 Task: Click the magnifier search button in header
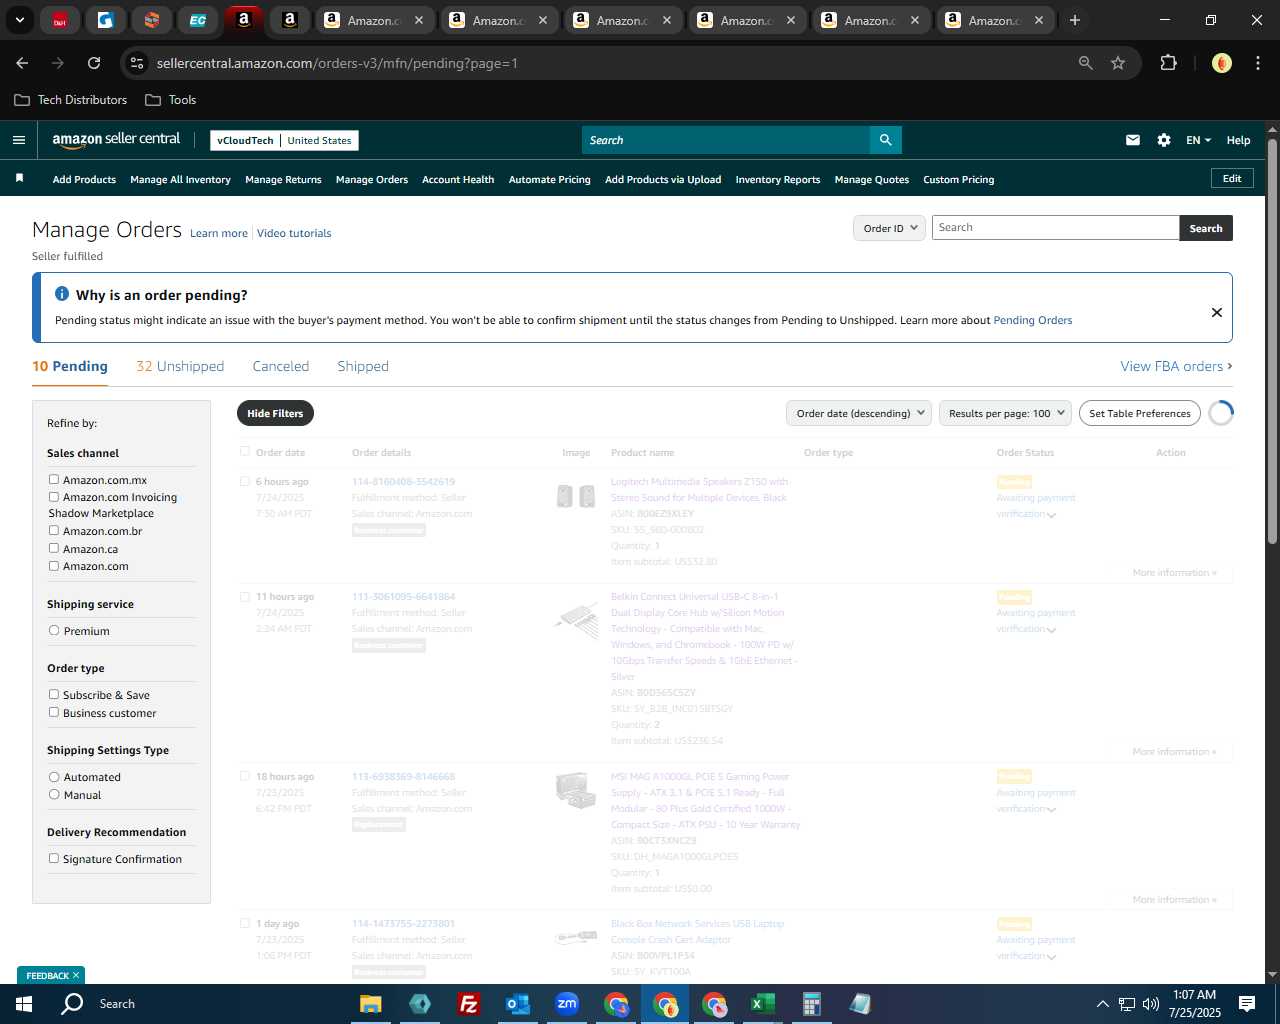point(885,140)
